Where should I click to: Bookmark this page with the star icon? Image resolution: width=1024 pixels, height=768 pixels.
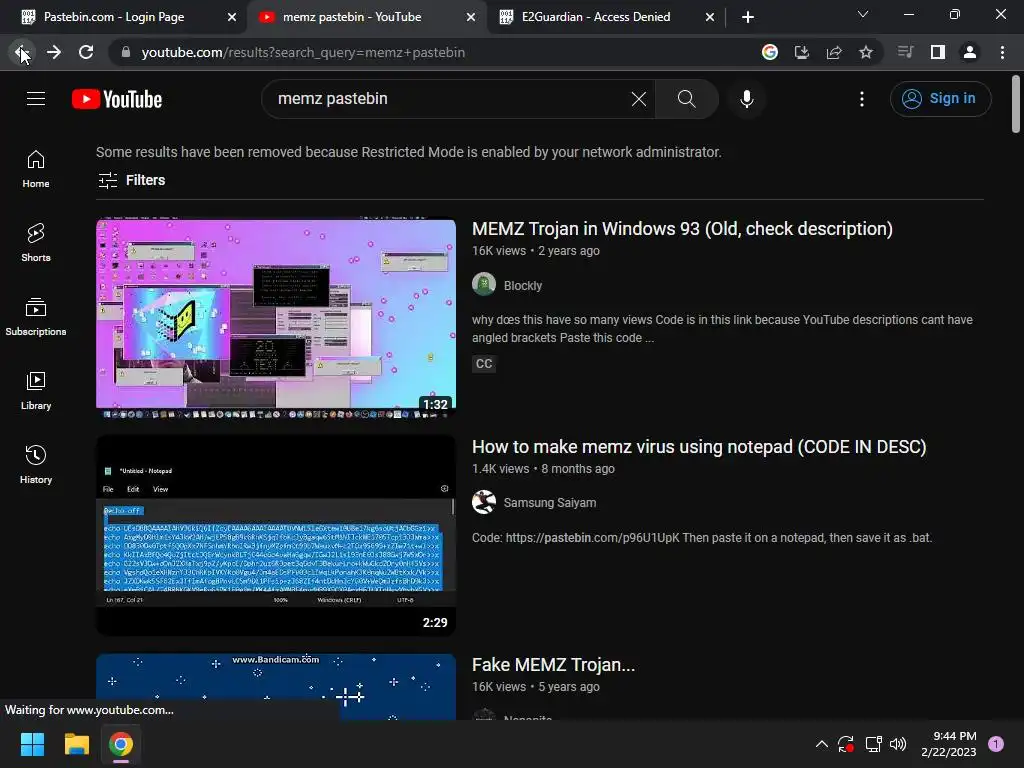[866, 52]
